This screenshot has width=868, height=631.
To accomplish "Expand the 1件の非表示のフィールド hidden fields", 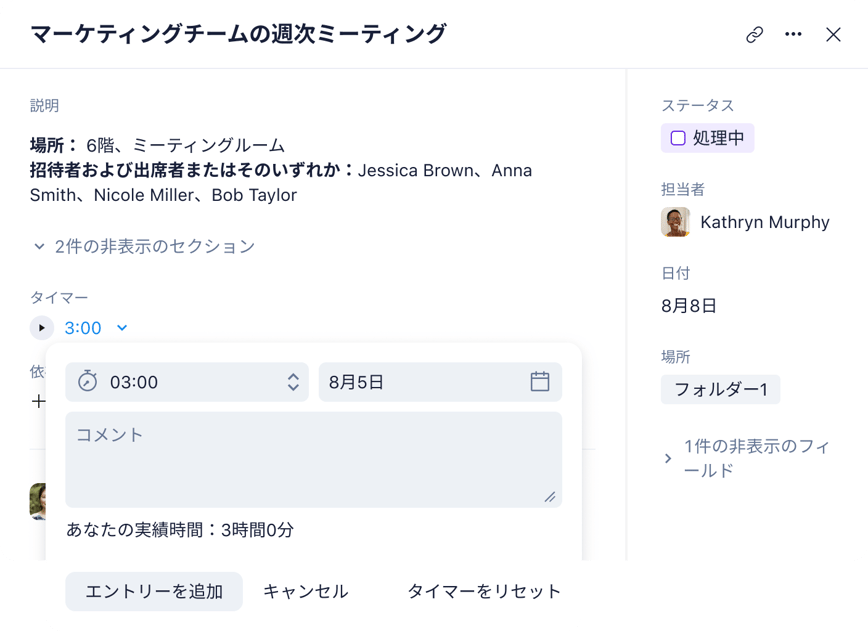I will tap(668, 458).
